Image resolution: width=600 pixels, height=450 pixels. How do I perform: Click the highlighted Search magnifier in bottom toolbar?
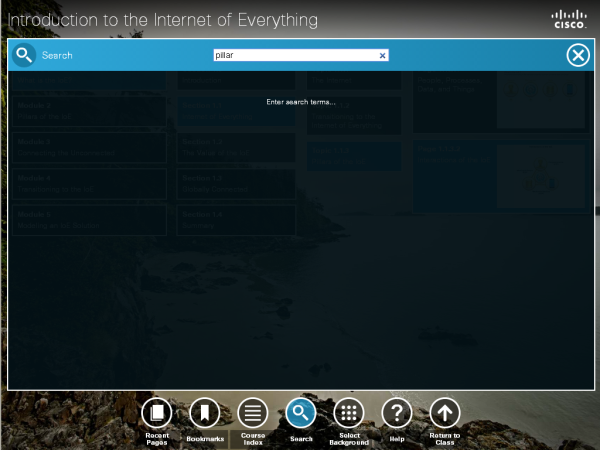point(301,412)
